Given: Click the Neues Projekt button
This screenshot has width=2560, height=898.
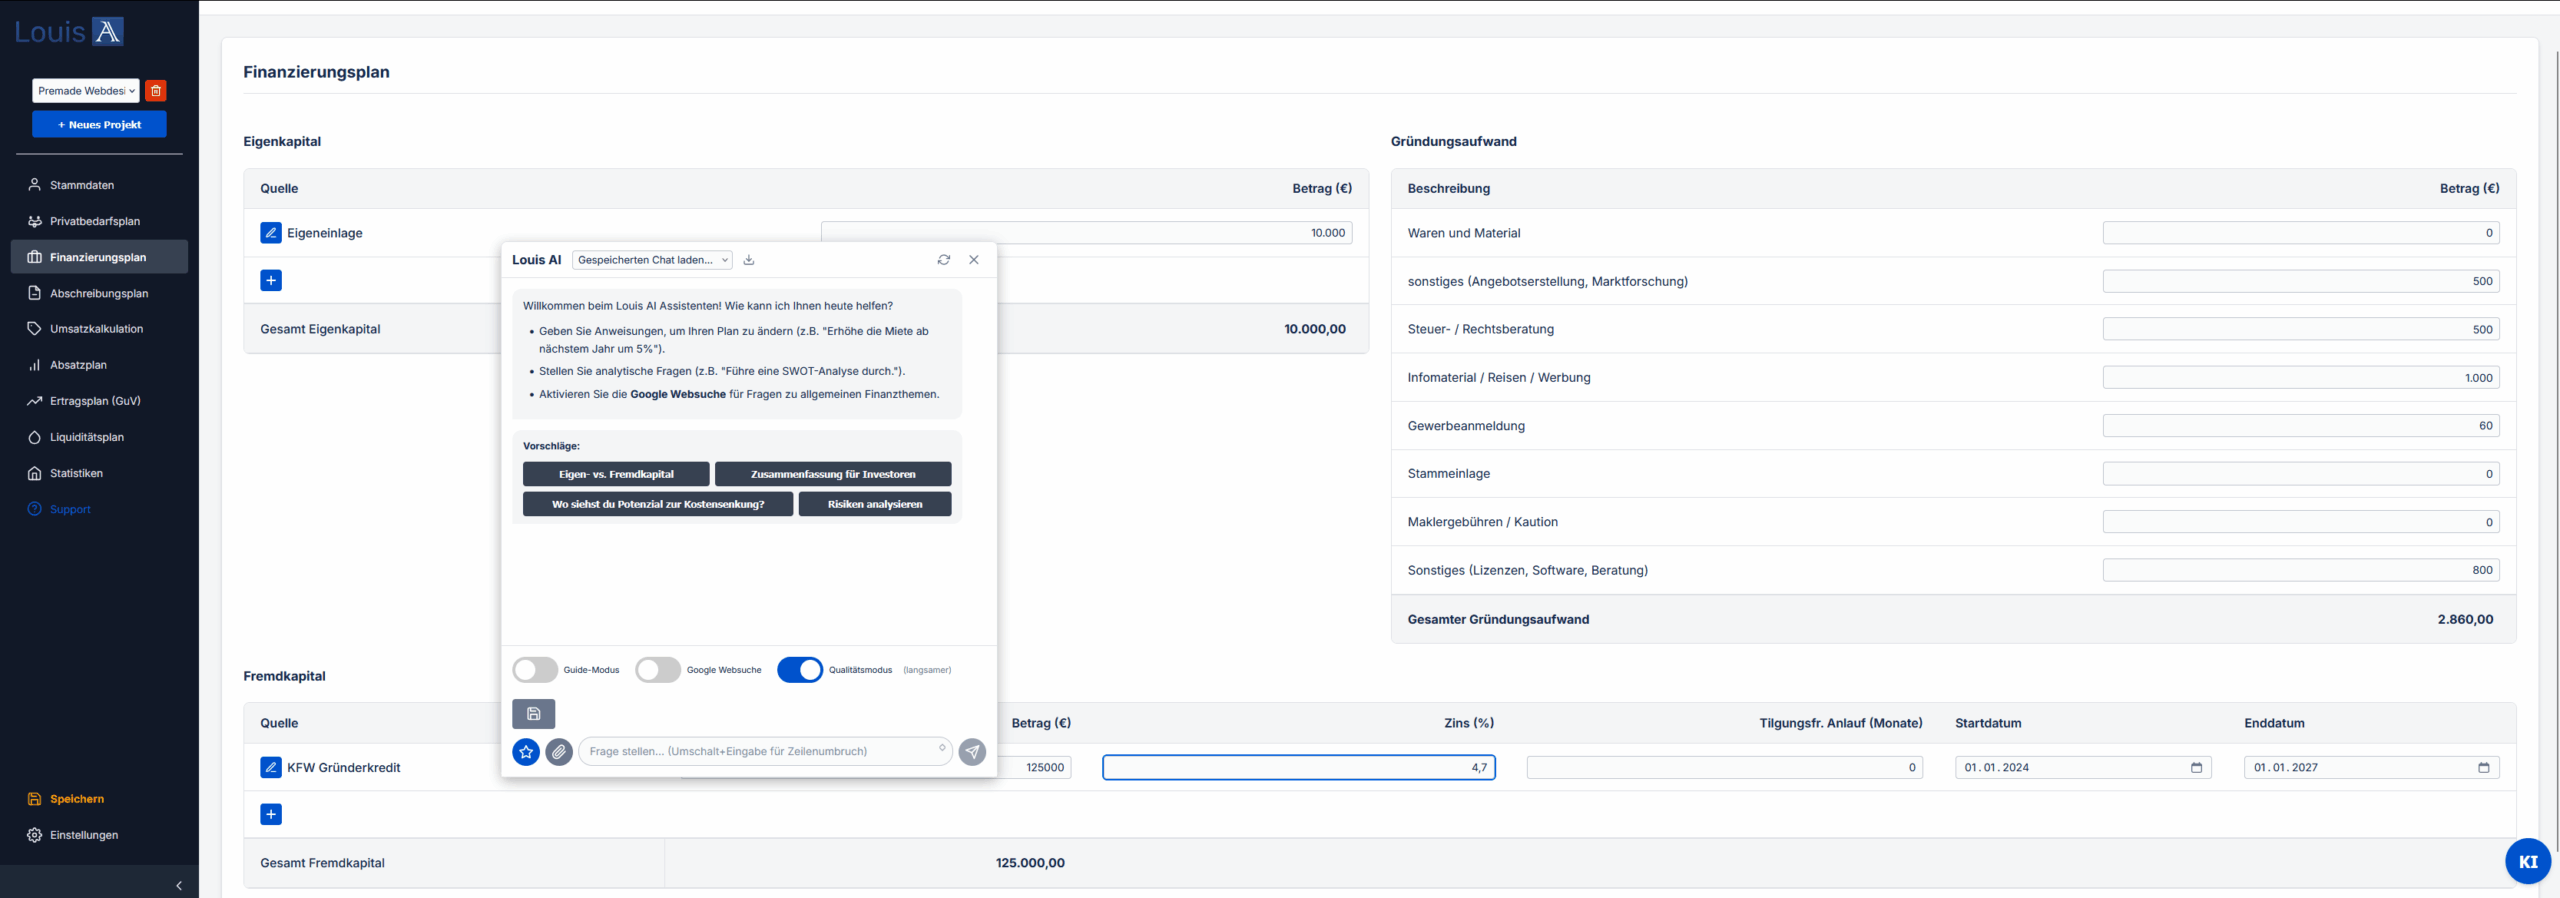Looking at the screenshot, I should tap(99, 125).
